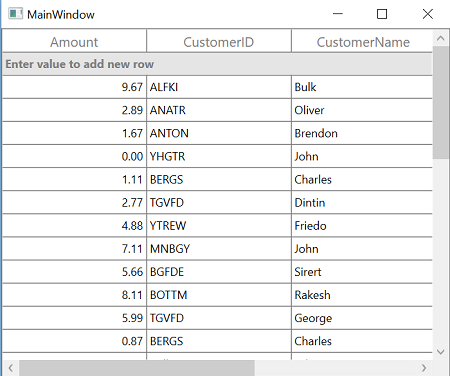Select Charles in the 0.87 row
Viewport: 450px width, 376px height.
pos(362,341)
